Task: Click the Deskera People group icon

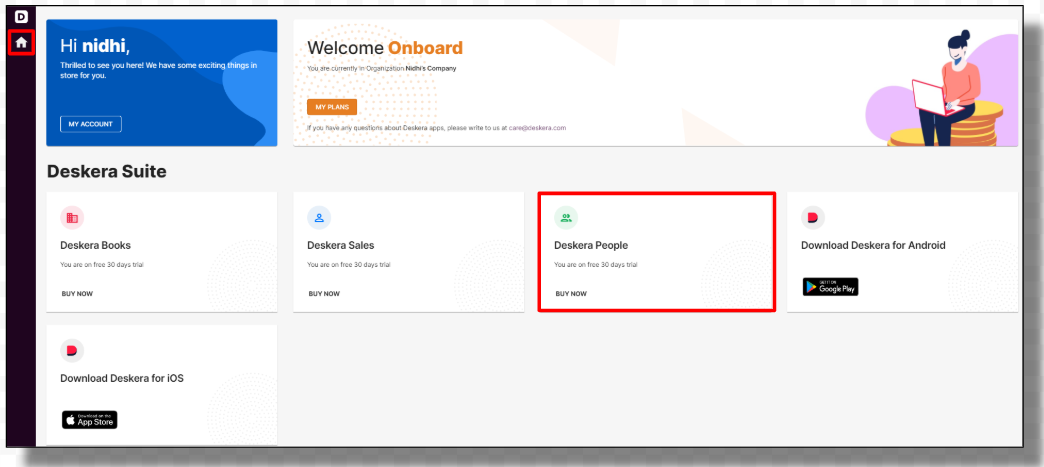Action: pos(566,218)
